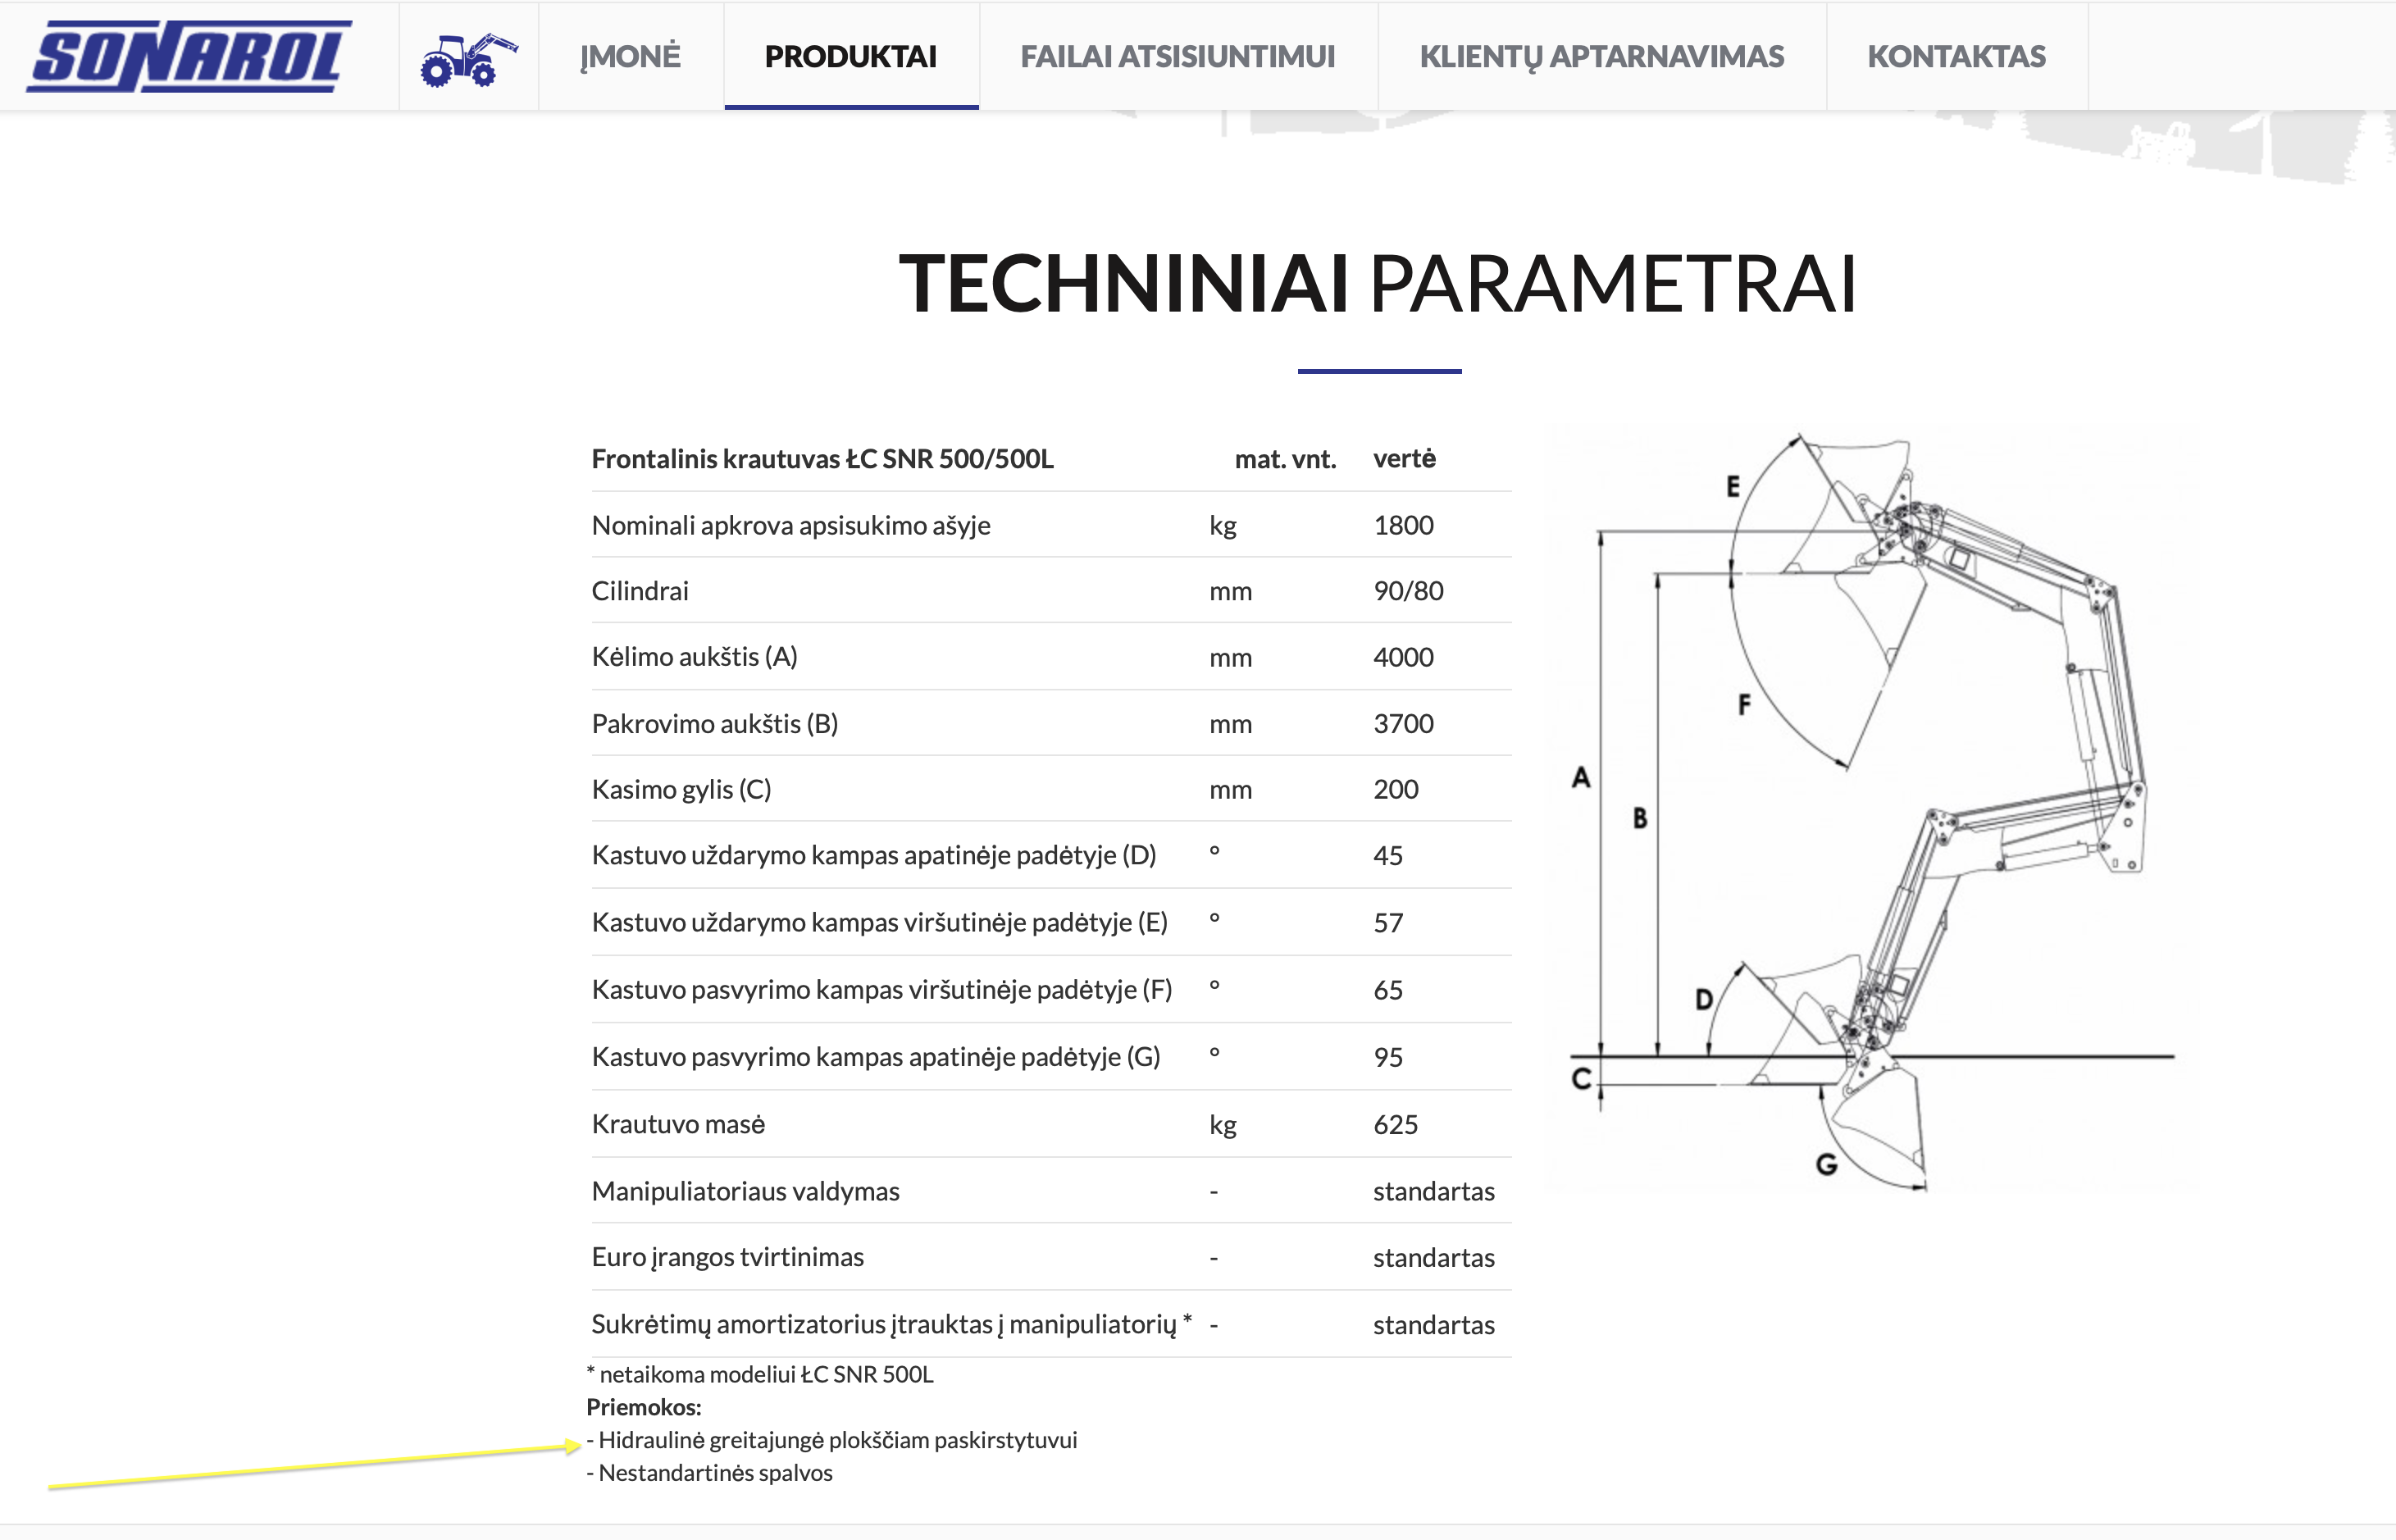
Task: Click the G angle label in diagram
Action: [1826, 1164]
